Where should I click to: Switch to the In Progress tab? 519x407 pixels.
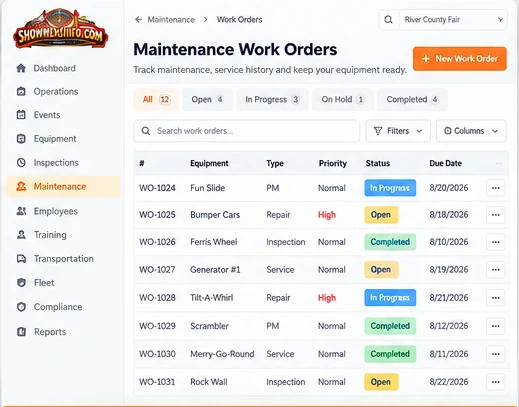(x=272, y=99)
